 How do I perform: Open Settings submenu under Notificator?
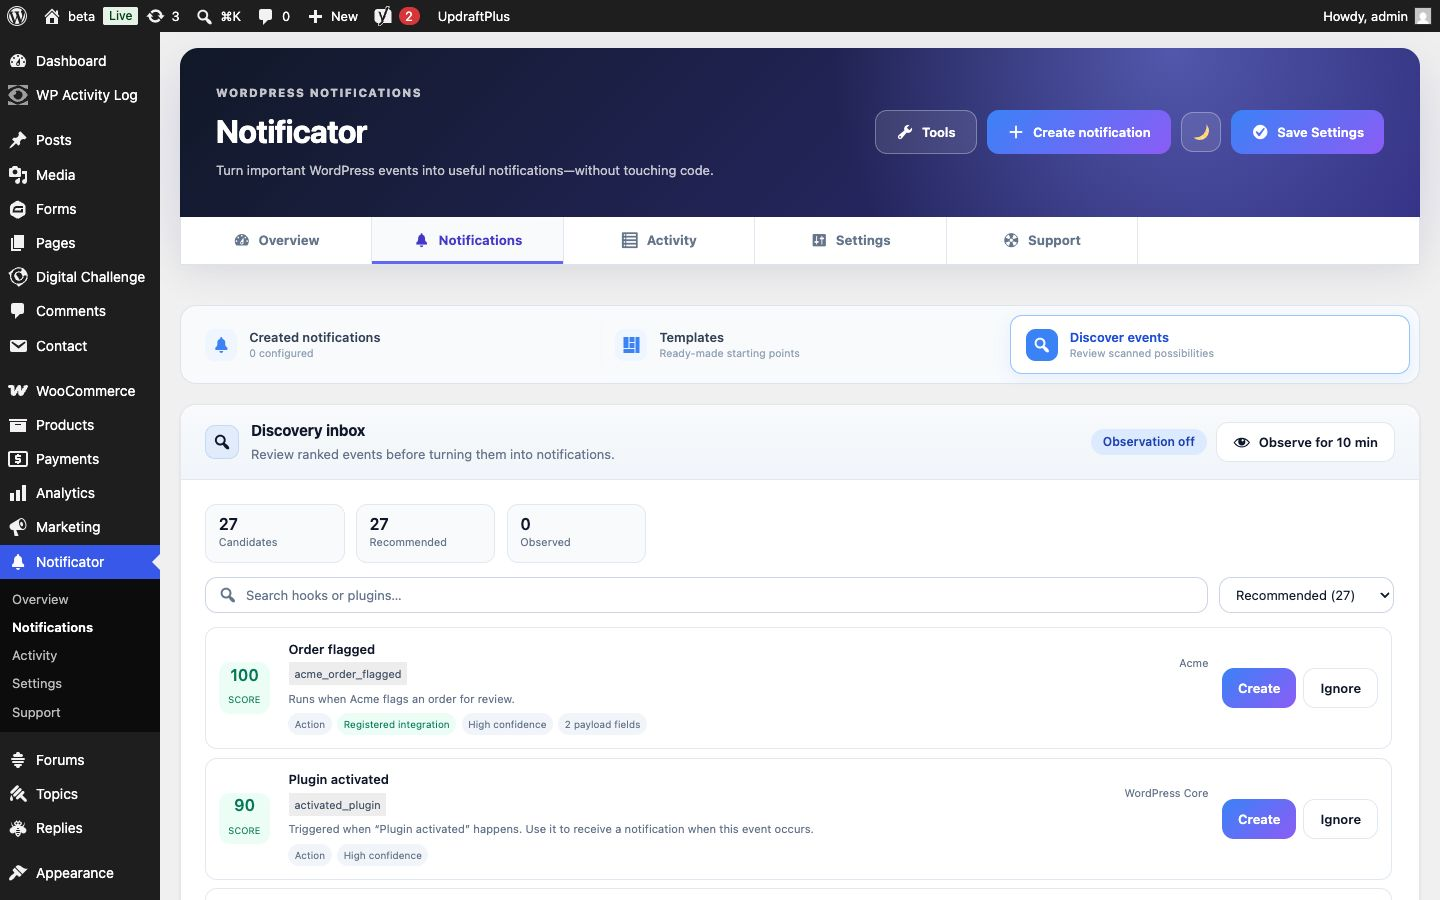click(37, 683)
